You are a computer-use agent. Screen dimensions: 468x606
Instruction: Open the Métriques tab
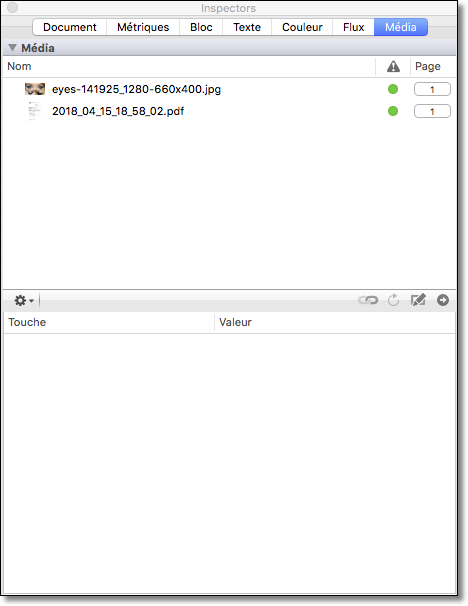click(x=143, y=27)
